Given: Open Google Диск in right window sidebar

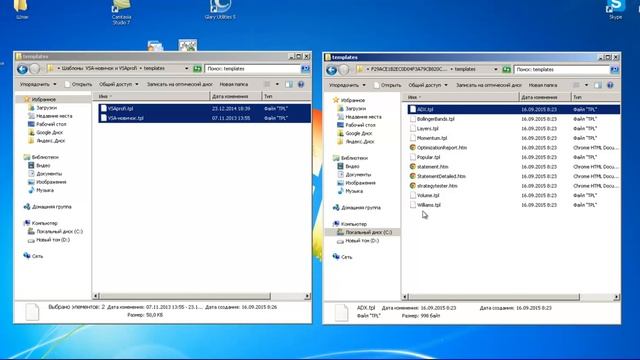Looking at the screenshot, I should coord(354,133).
